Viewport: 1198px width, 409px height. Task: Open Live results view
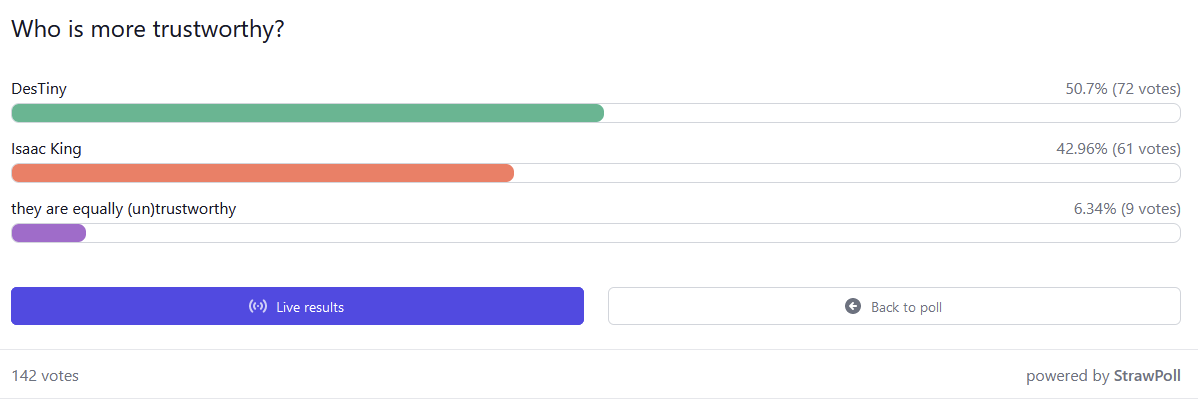coord(297,306)
